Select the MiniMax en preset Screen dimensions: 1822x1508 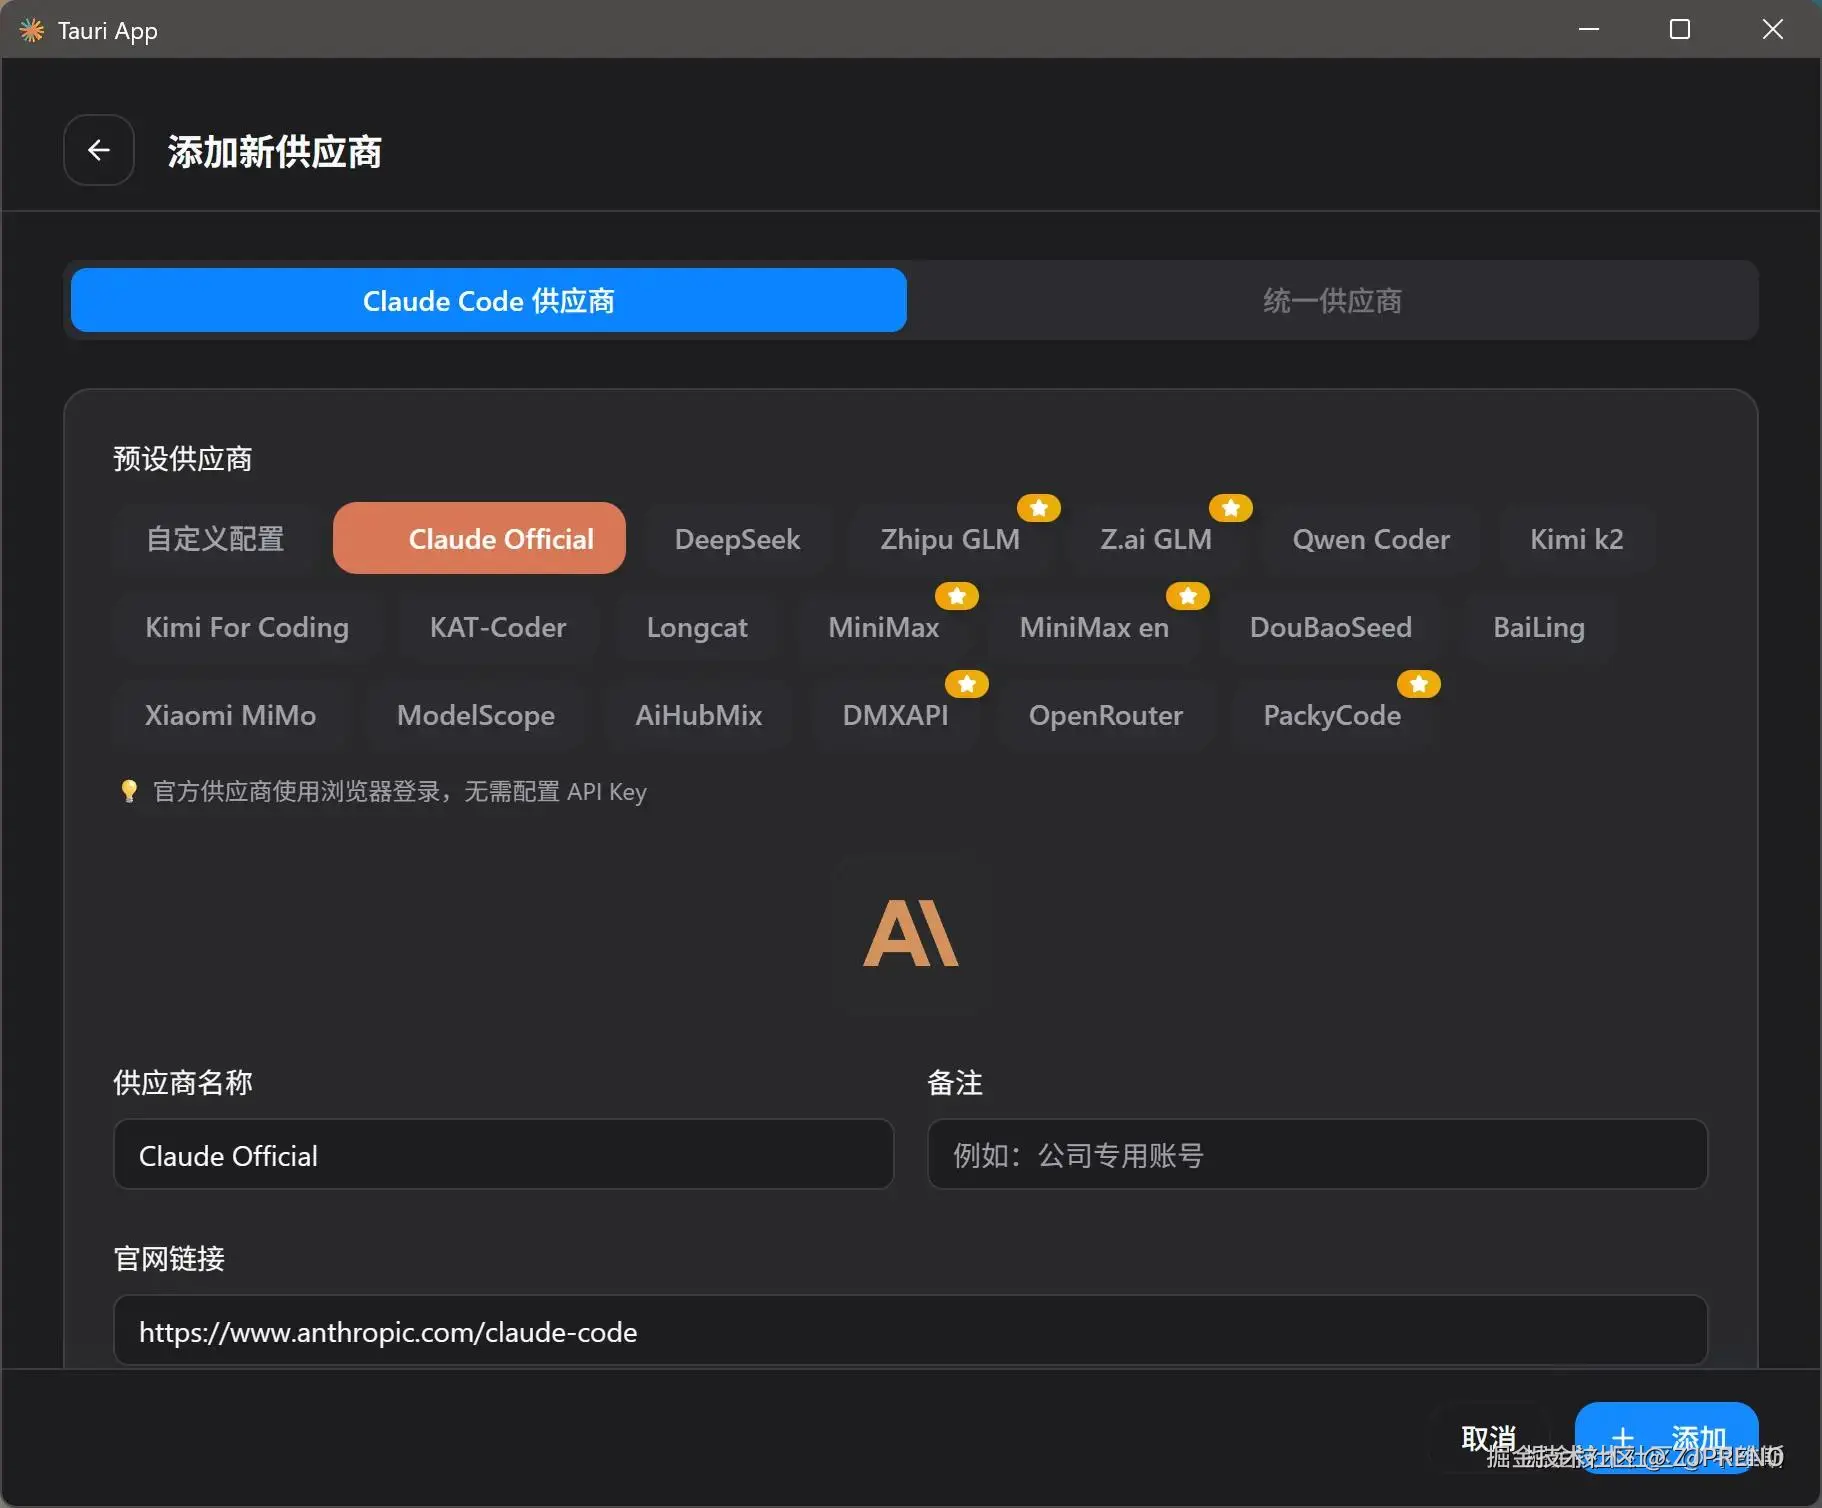tap(1094, 627)
